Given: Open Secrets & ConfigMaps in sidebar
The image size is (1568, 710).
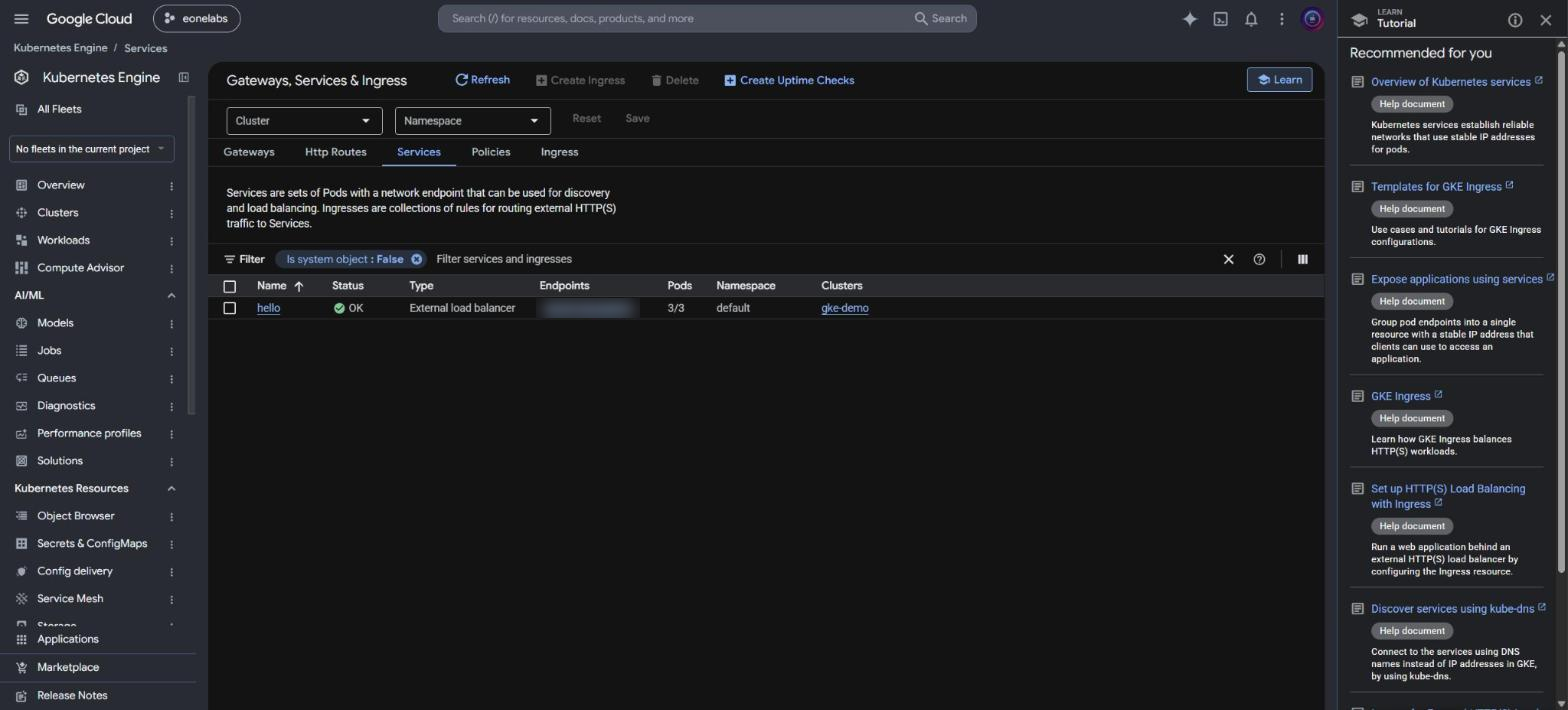Looking at the screenshot, I should coord(92,544).
